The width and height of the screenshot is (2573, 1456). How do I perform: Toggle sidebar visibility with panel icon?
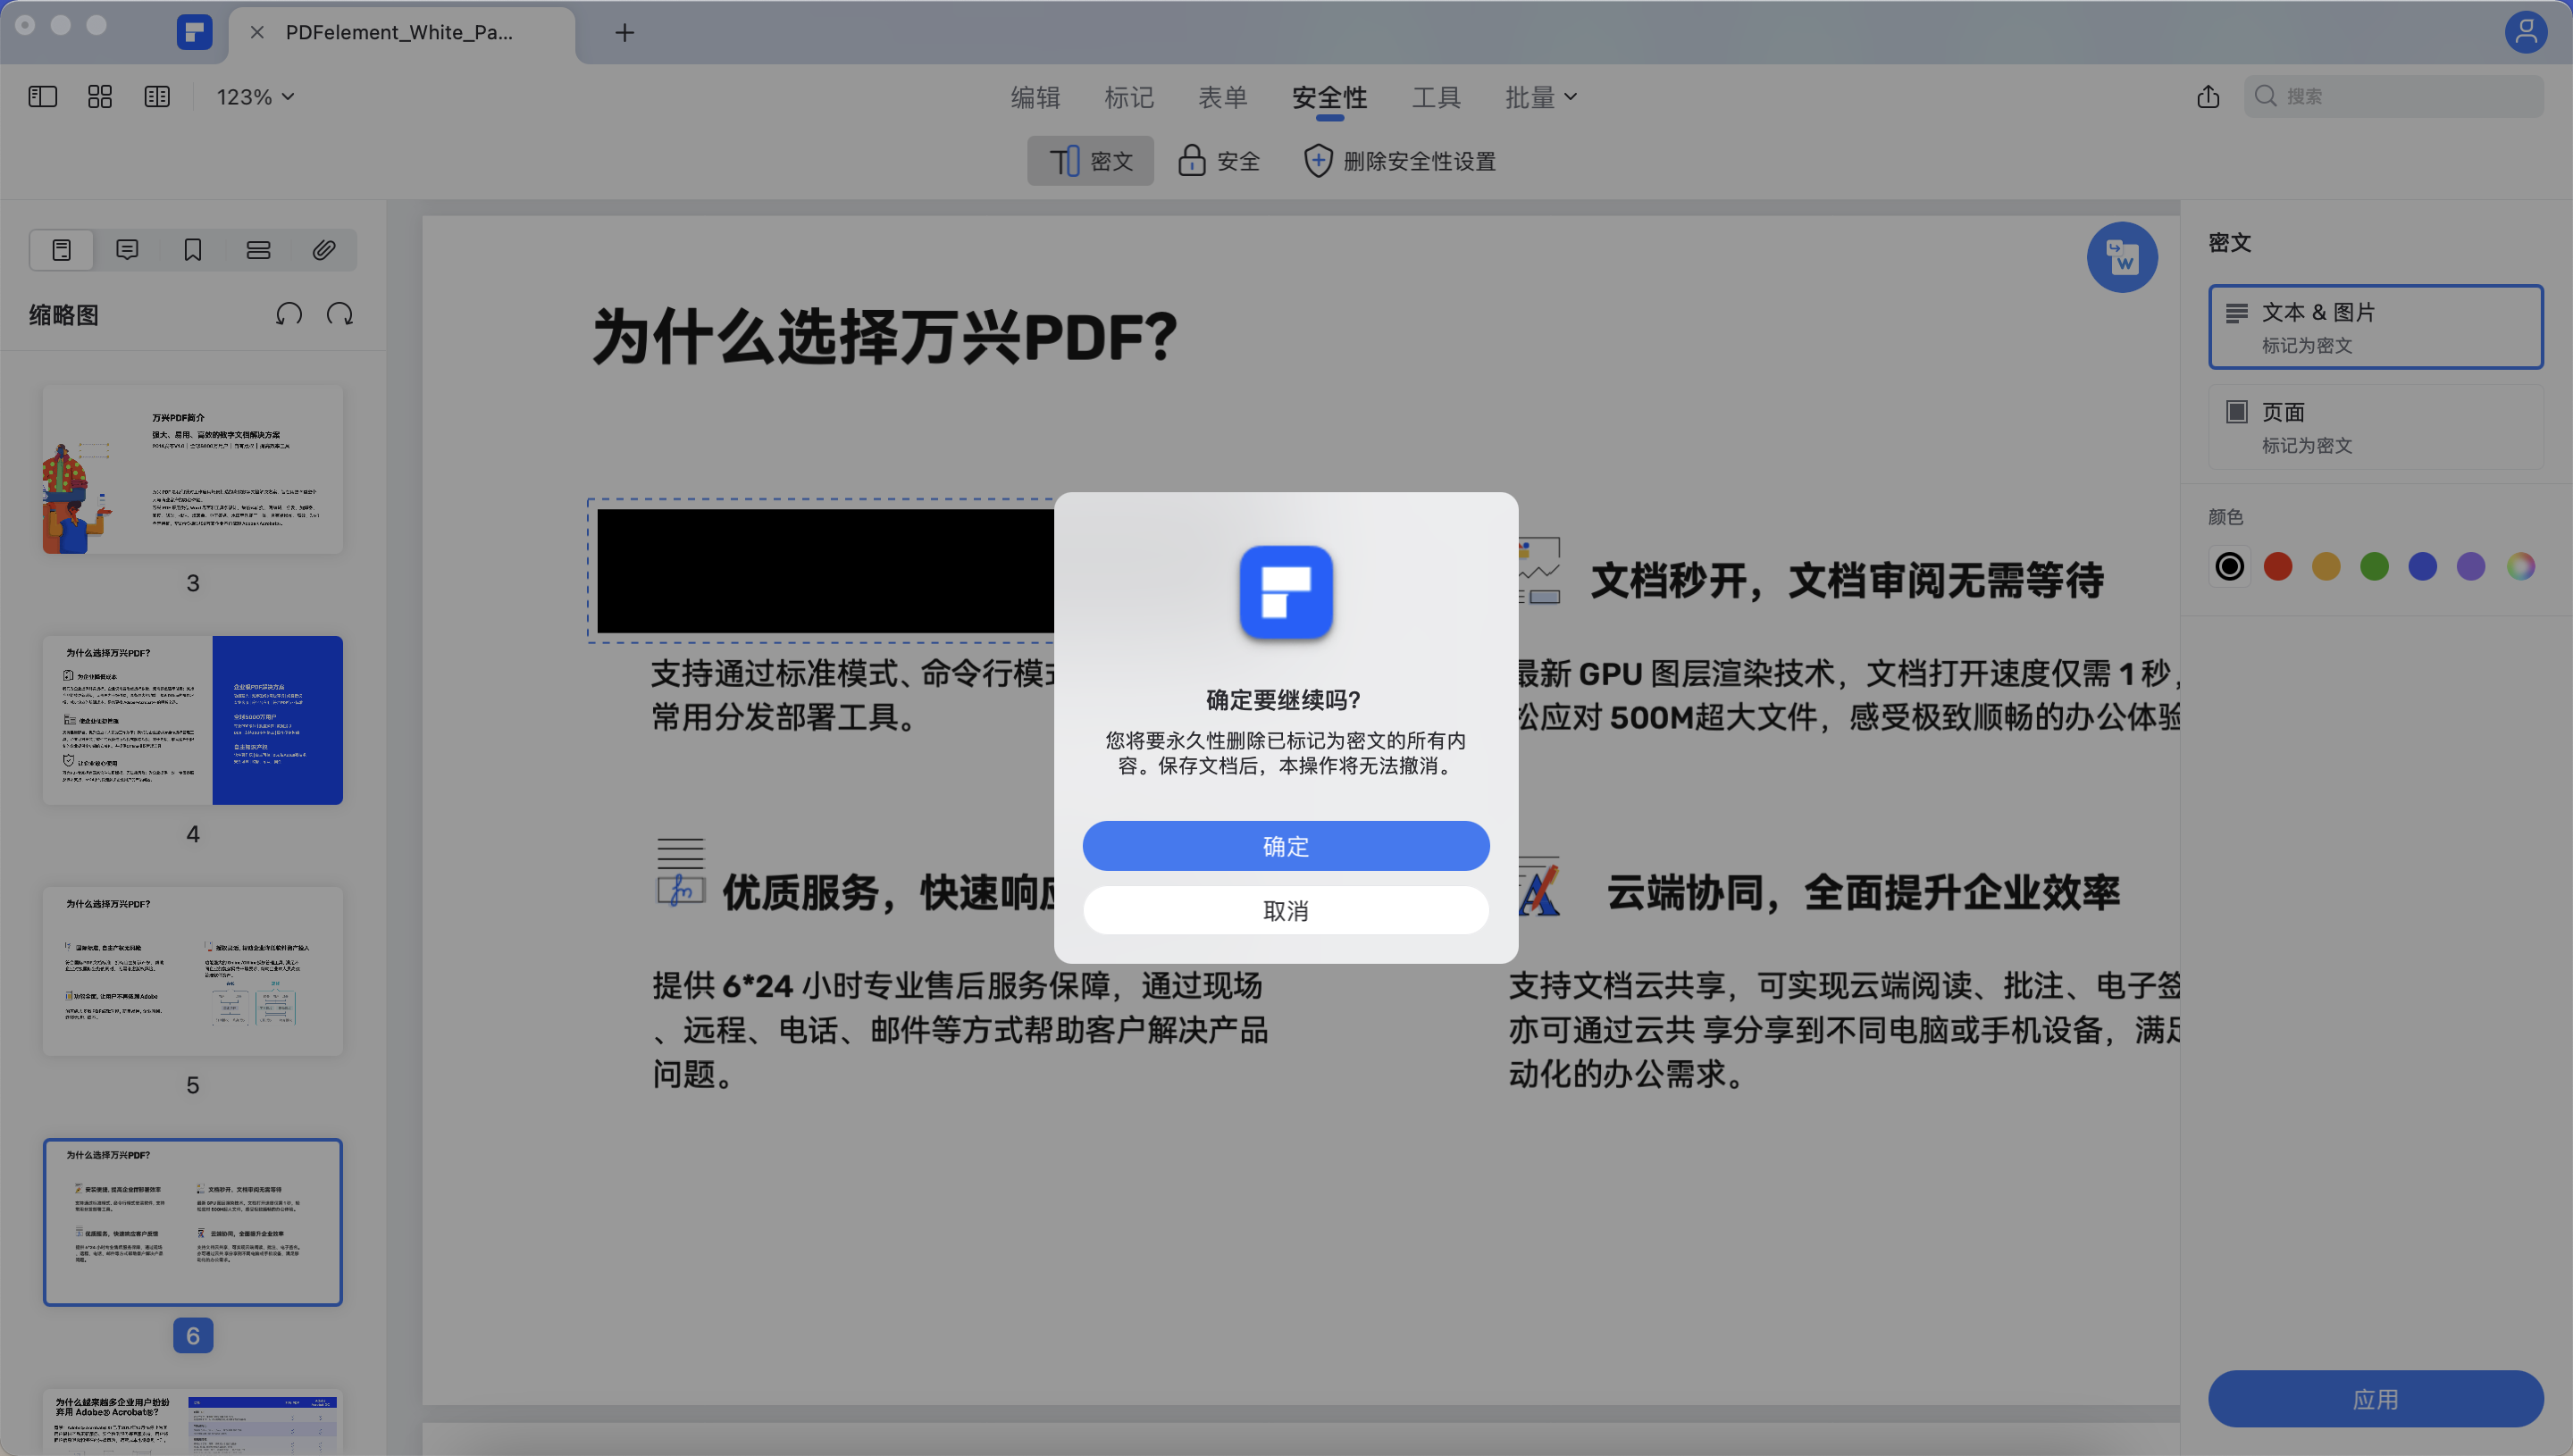point(42,96)
